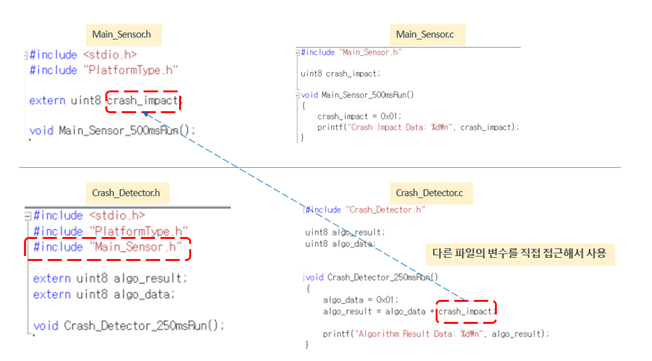
Task: Click '#include <stdio.h>' in Crash_Detector.h
Action: point(89,216)
